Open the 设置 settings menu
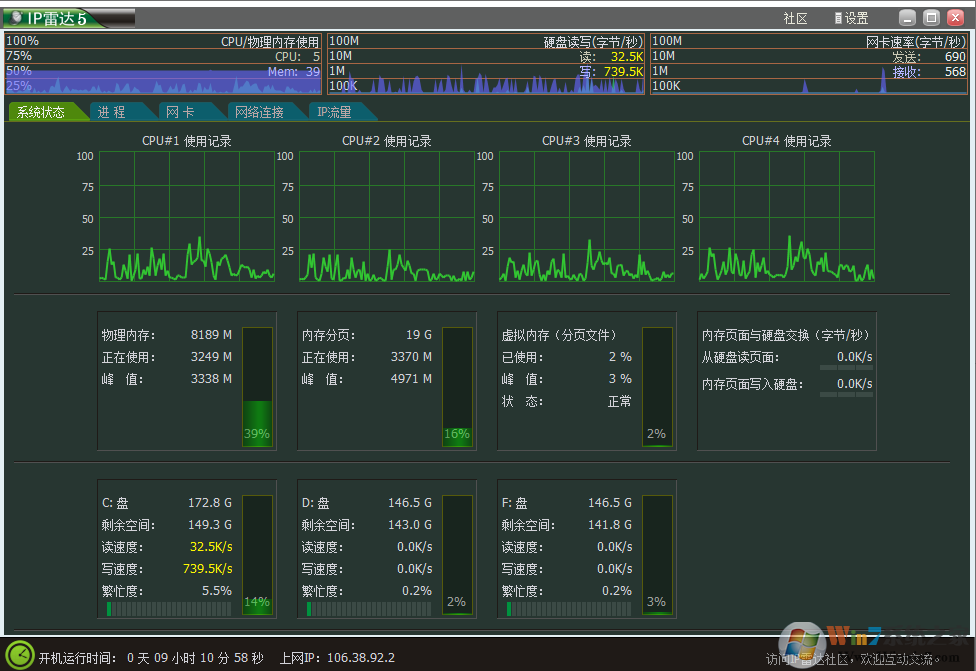The image size is (976, 671). click(x=851, y=18)
